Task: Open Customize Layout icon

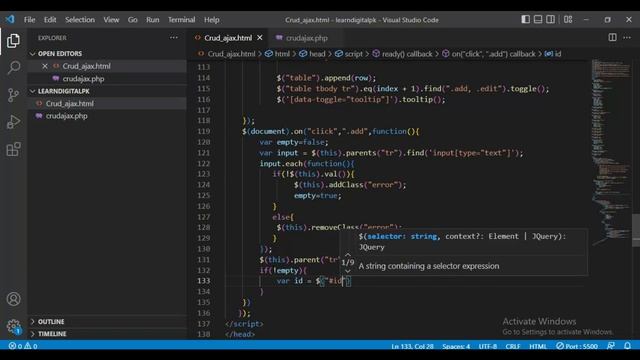Action: click(x=568, y=19)
